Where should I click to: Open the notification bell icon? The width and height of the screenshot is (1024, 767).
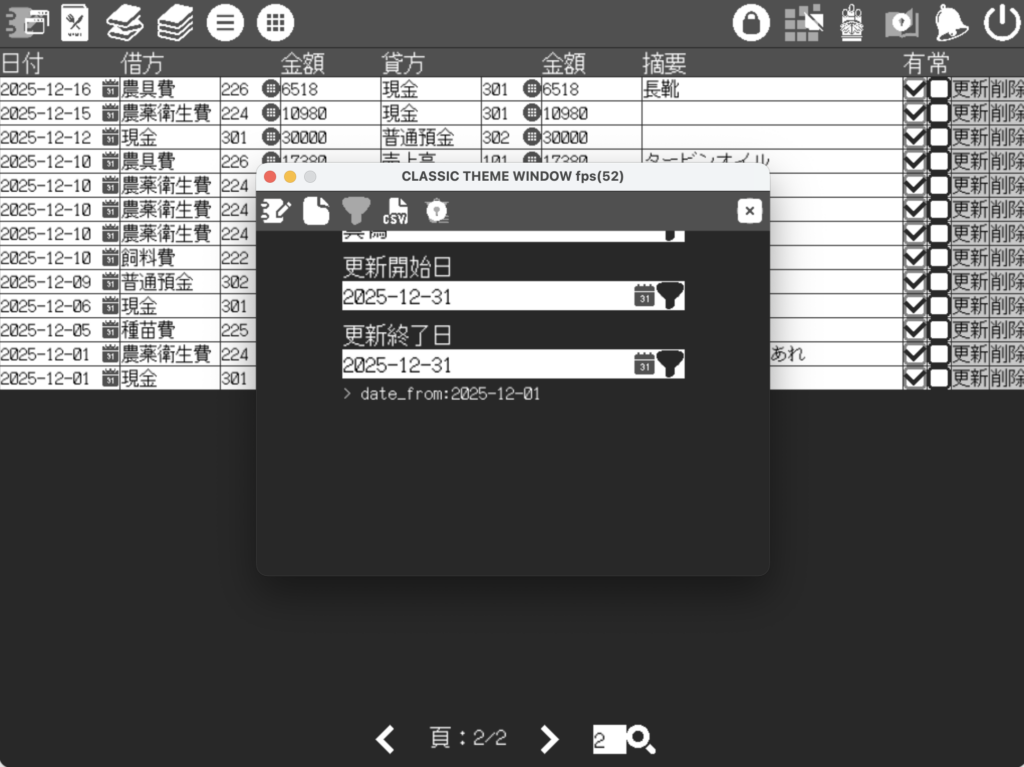950,22
